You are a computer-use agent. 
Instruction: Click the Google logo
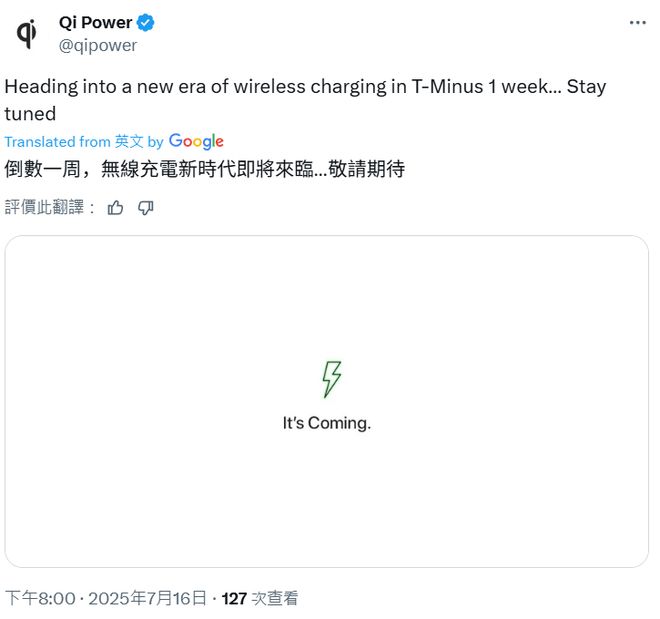point(196,141)
